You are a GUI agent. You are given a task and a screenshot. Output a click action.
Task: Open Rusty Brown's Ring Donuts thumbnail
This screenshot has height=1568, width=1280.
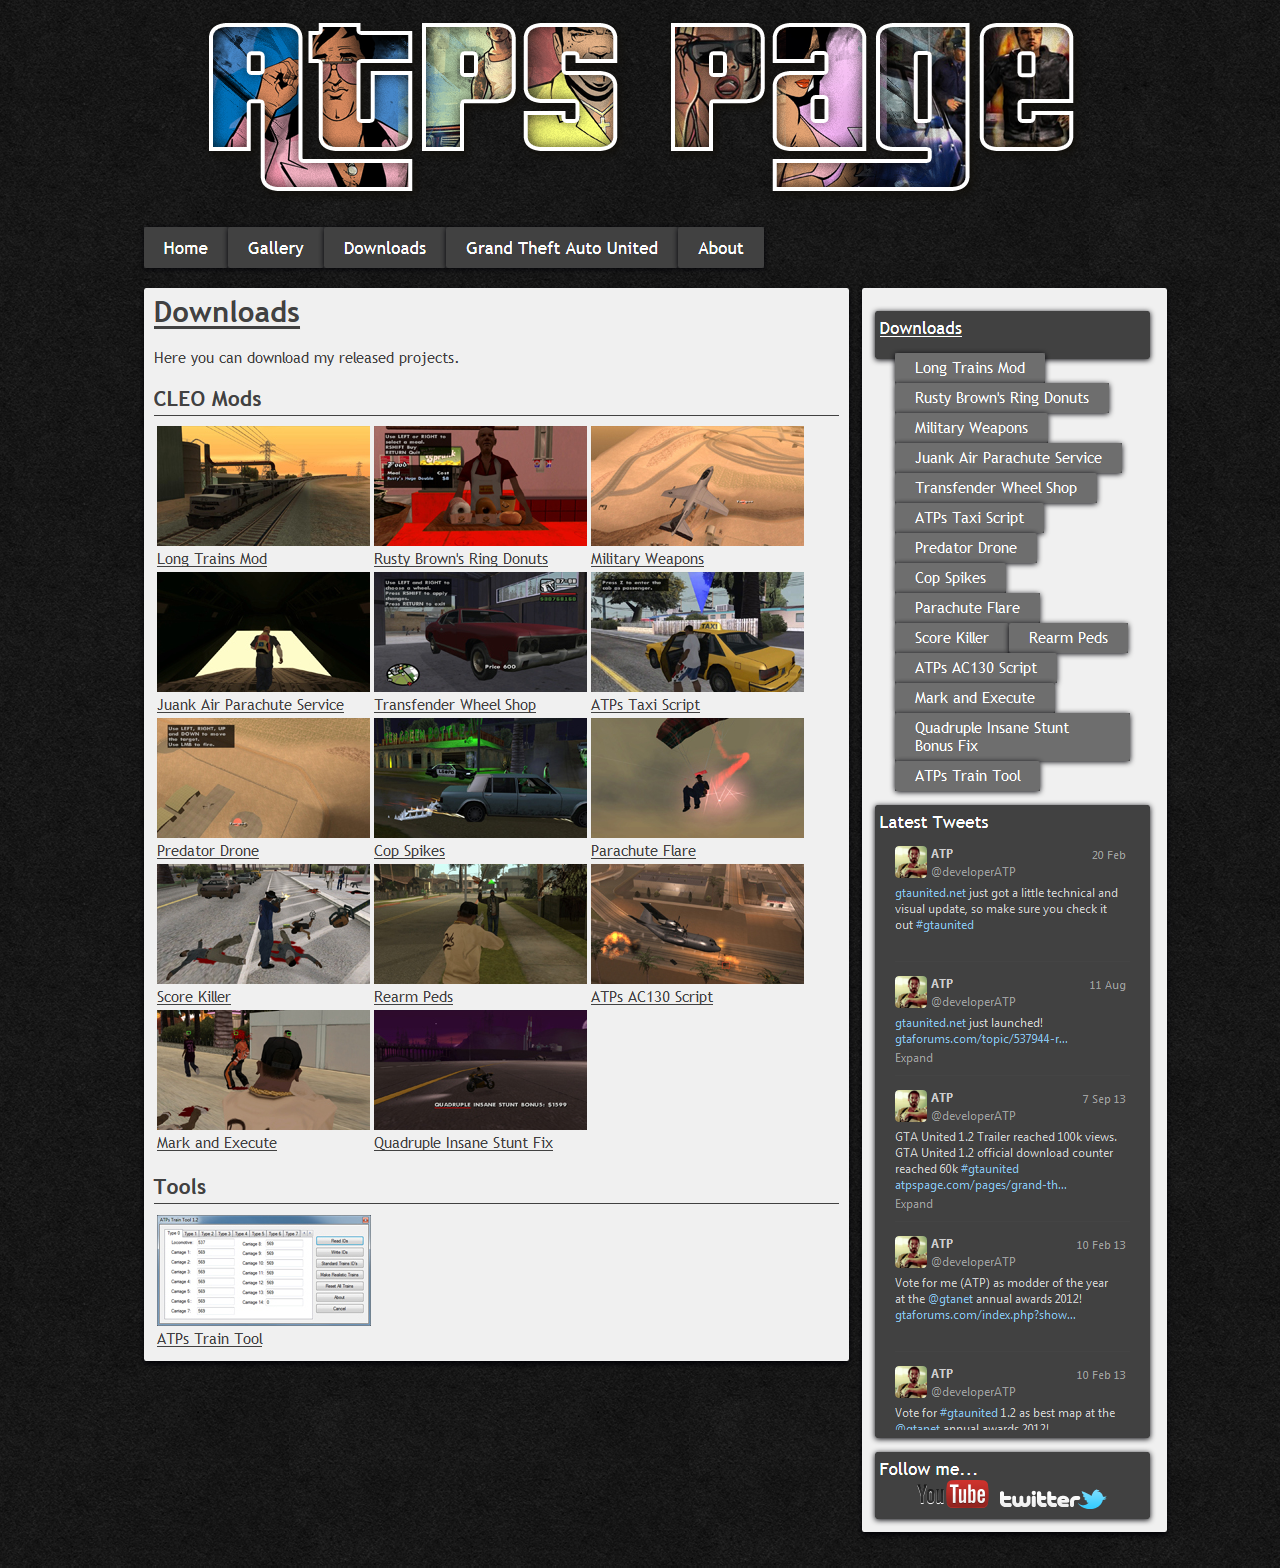pos(480,486)
